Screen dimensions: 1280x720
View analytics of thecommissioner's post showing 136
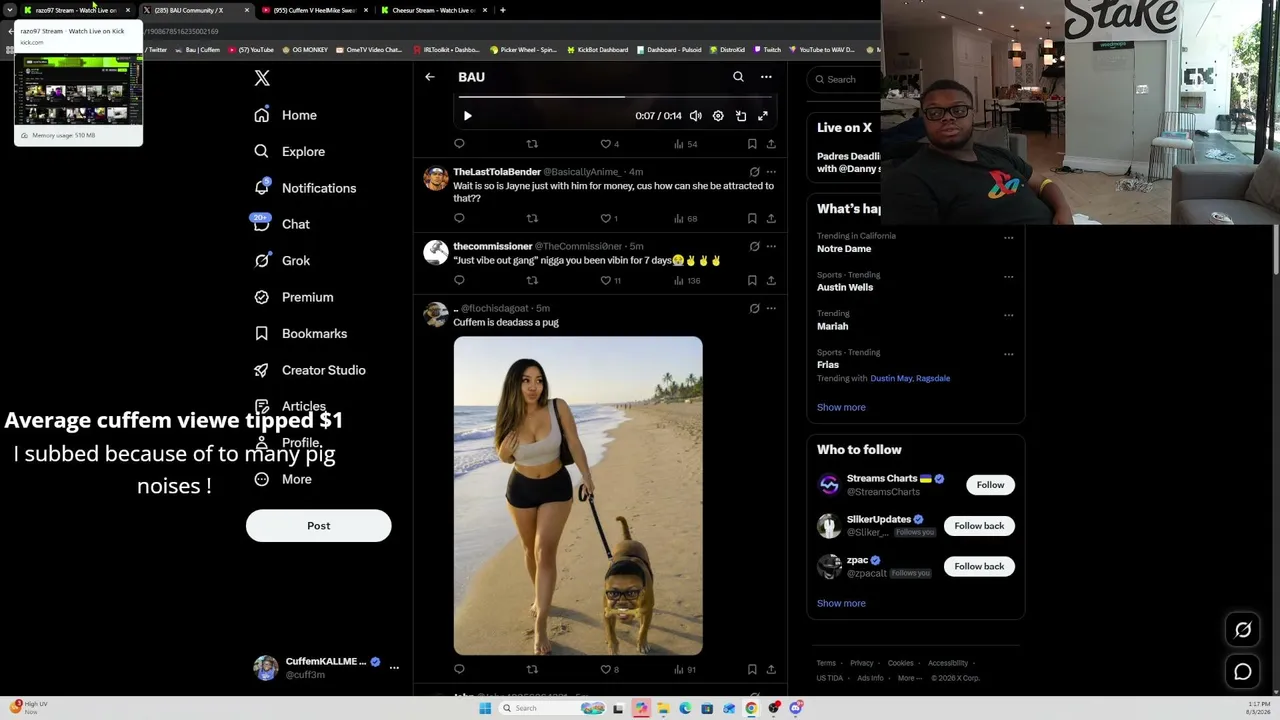pyautogui.click(x=686, y=280)
